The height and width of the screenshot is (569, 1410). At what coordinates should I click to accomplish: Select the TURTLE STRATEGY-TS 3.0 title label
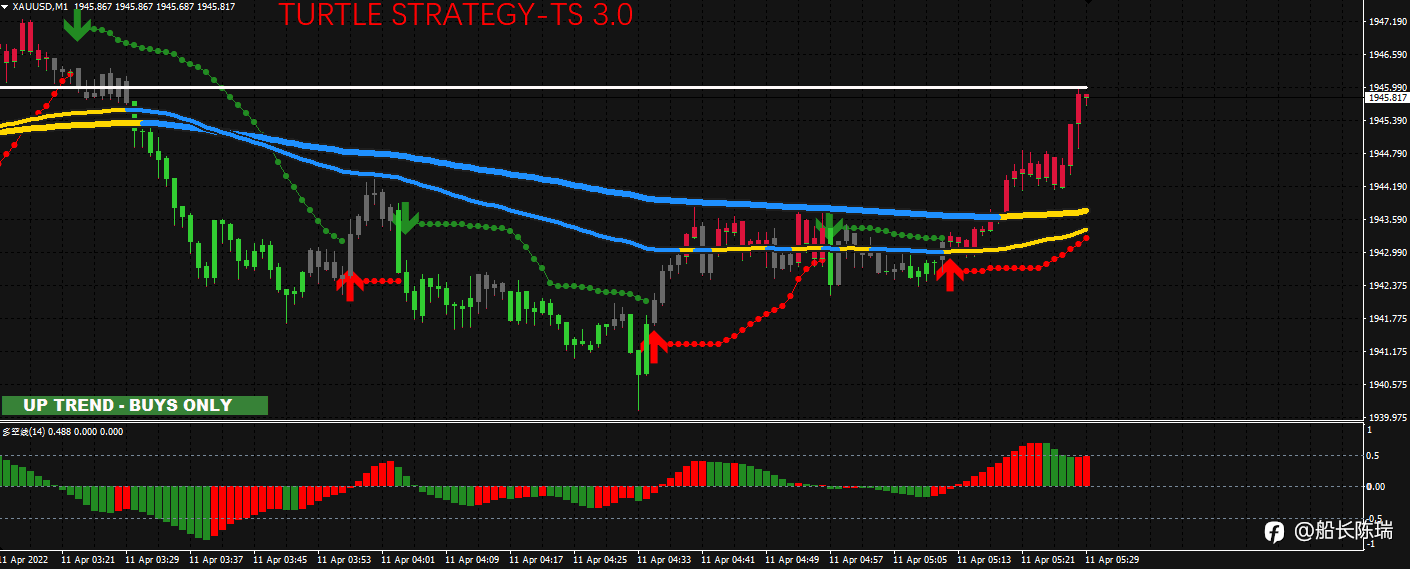coord(455,15)
